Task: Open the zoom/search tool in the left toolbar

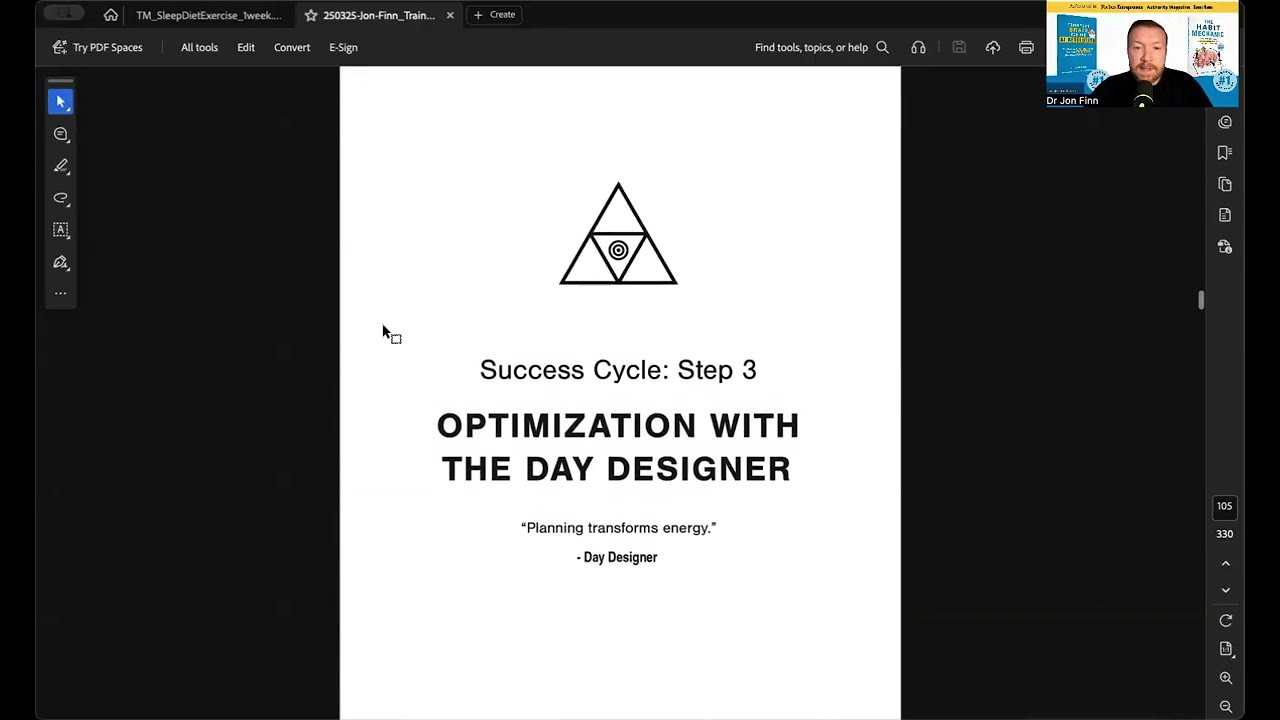Action: pos(61,134)
